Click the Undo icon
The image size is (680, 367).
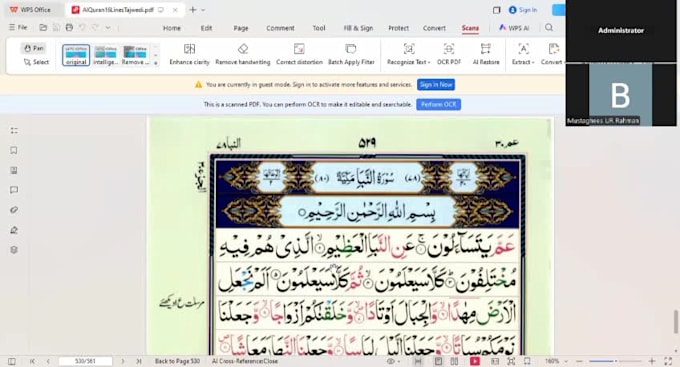click(x=82, y=27)
